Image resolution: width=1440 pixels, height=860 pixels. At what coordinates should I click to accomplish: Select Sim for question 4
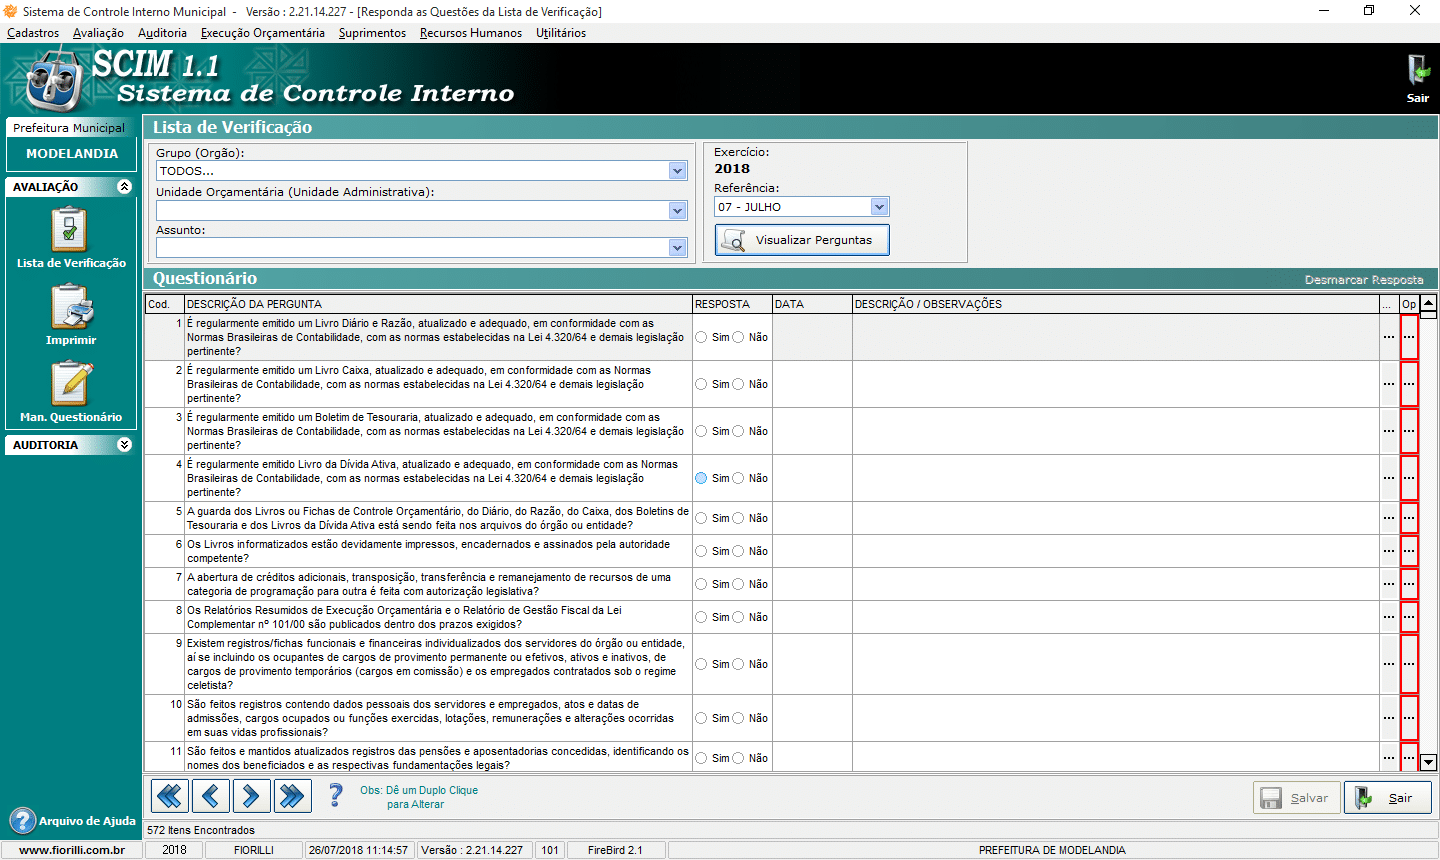[x=701, y=478]
